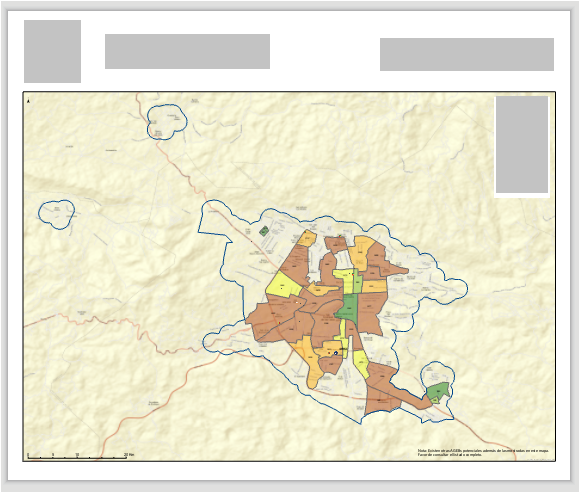Screen dimensions: 580x493
Task: Select the green polygon inside southeast circular boundary
Action: tap(438, 391)
